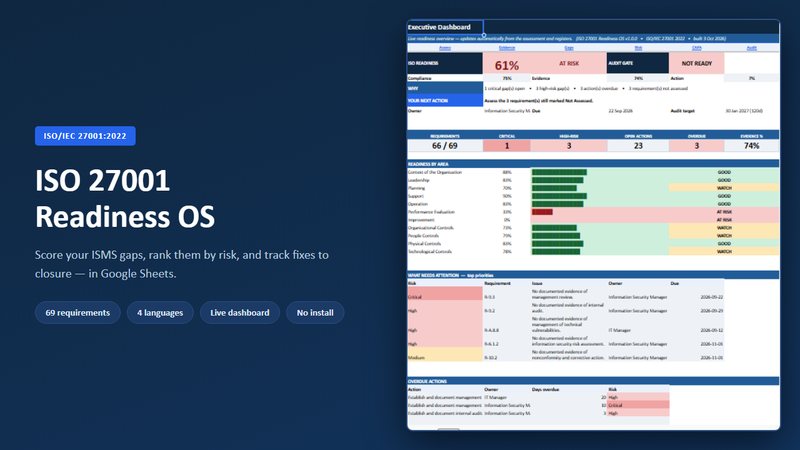Open the Gaps sheet link
The width and height of the screenshot is (800, 450).
pyautogui.click(x=569, y=48)
